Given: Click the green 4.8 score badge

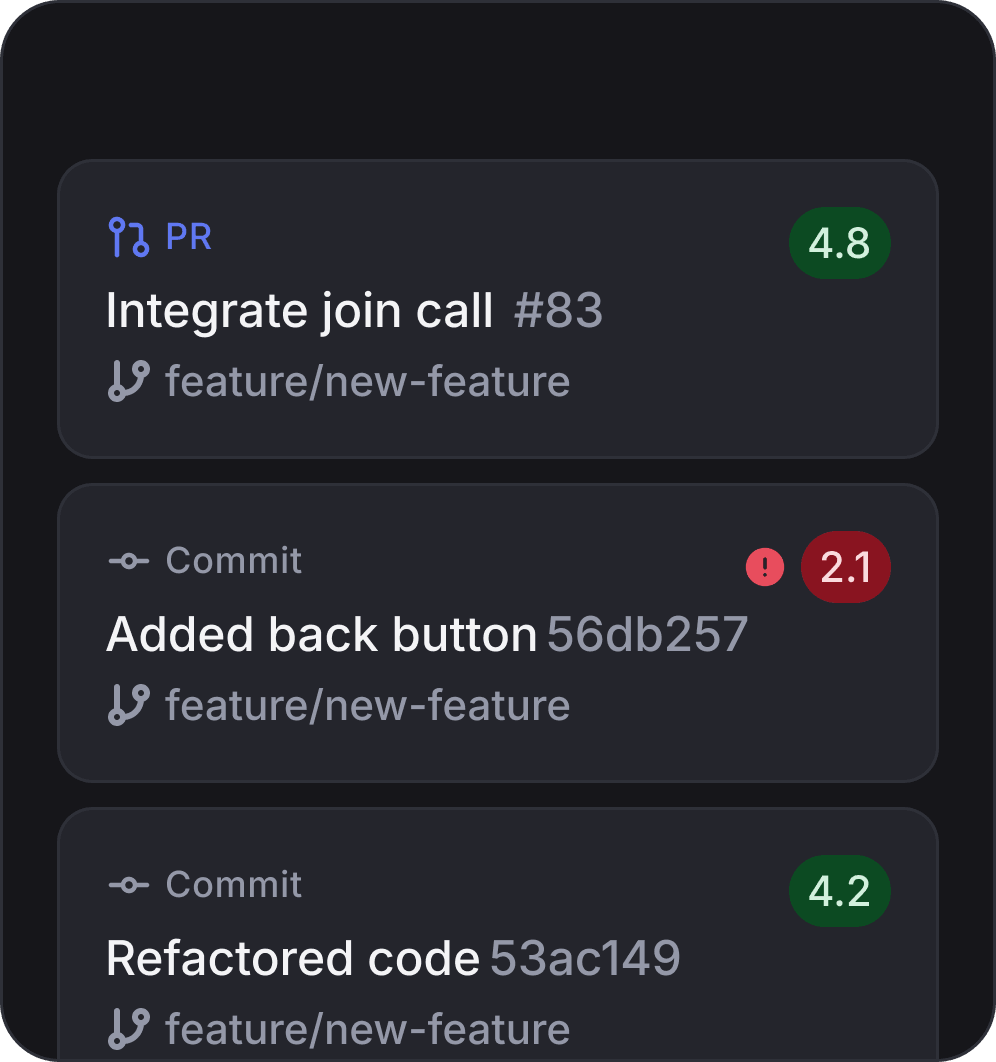Looking at the screenshot, I should click(840, 244).
